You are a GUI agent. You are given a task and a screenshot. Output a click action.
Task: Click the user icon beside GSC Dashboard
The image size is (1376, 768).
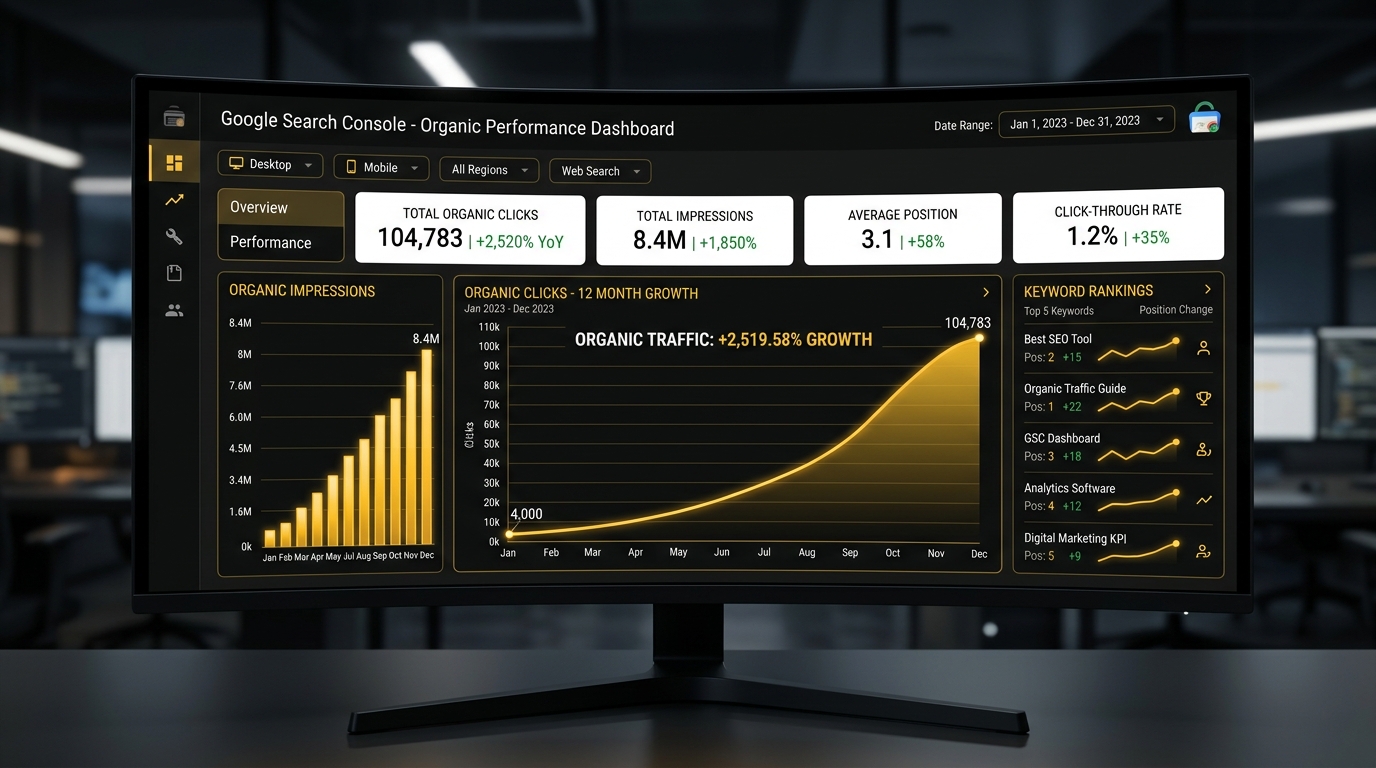click(x=1203, y=450)
